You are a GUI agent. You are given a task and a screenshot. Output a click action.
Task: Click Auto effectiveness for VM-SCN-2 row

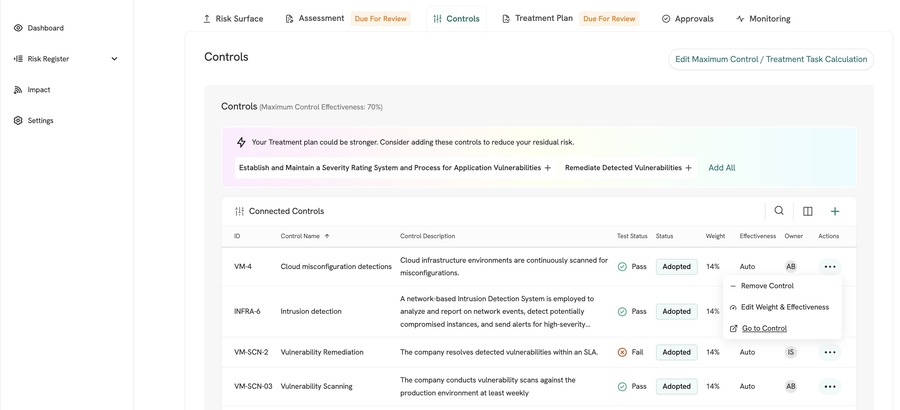pos(747,352)
